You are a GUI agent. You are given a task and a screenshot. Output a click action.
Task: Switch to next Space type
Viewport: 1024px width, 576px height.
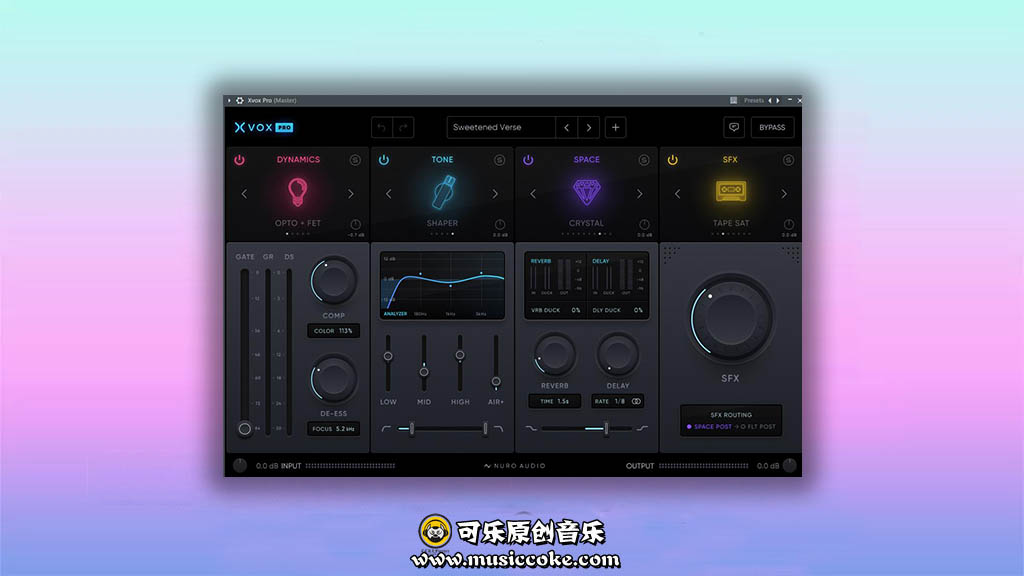click(639, 194)
